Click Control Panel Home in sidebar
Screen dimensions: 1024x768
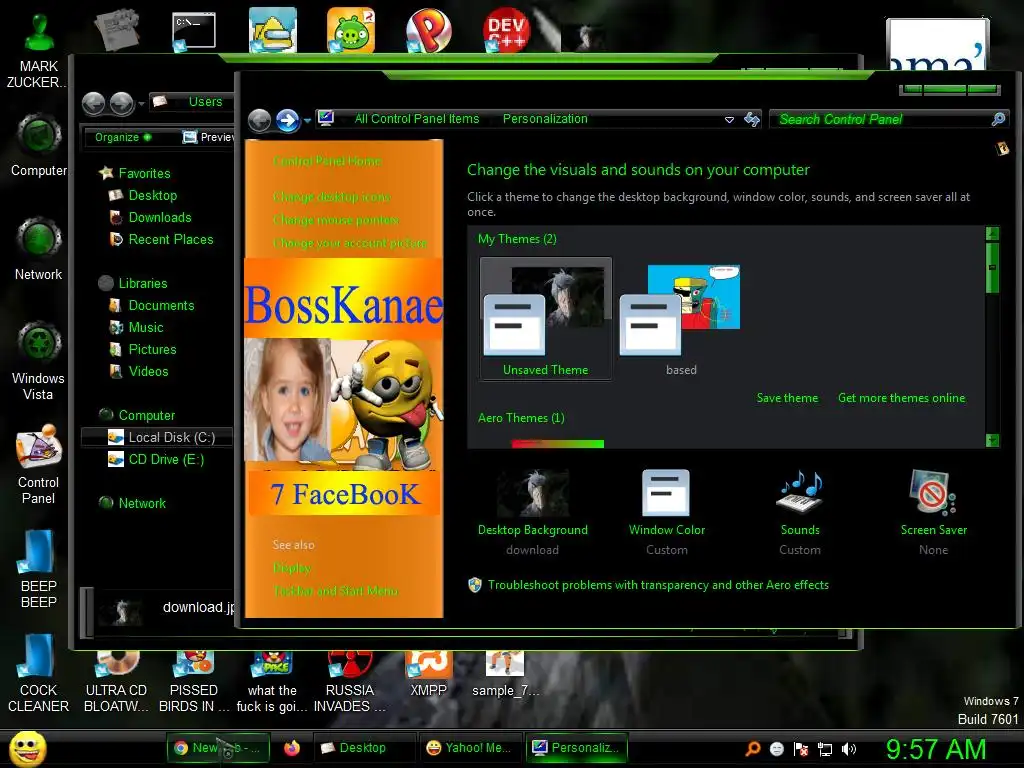(327, 161)
